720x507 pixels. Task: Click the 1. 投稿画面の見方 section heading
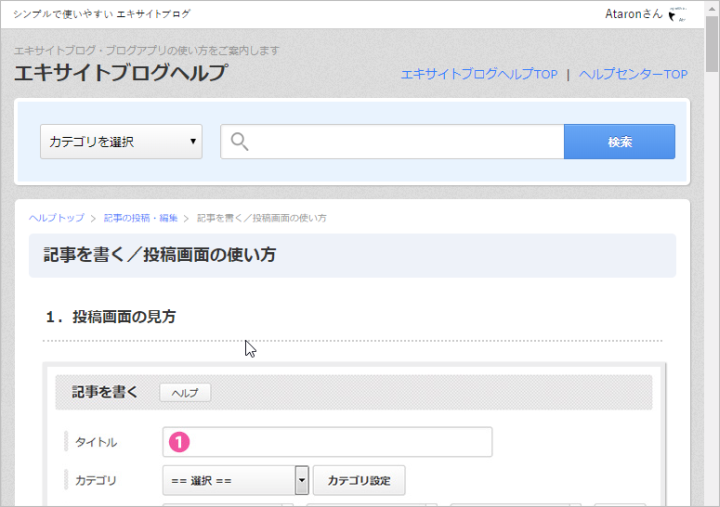tap(111, 316)
